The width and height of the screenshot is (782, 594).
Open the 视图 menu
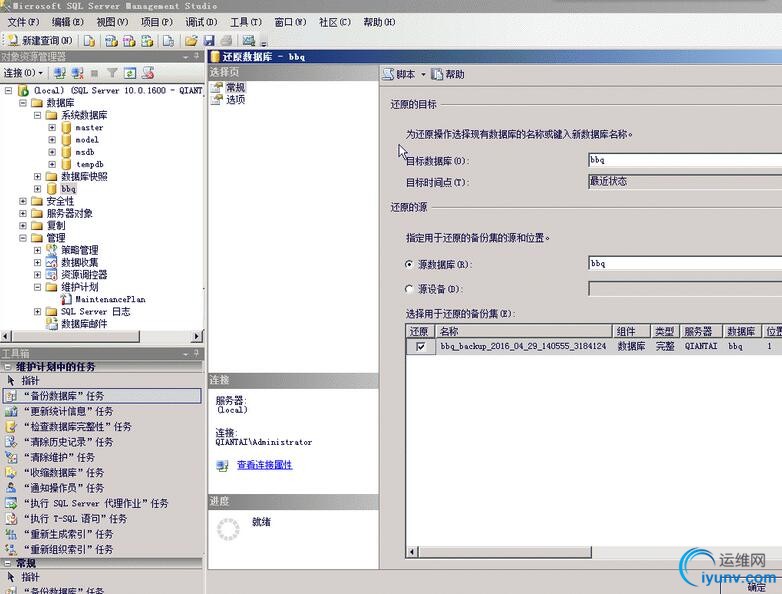[x=112, y=22]
